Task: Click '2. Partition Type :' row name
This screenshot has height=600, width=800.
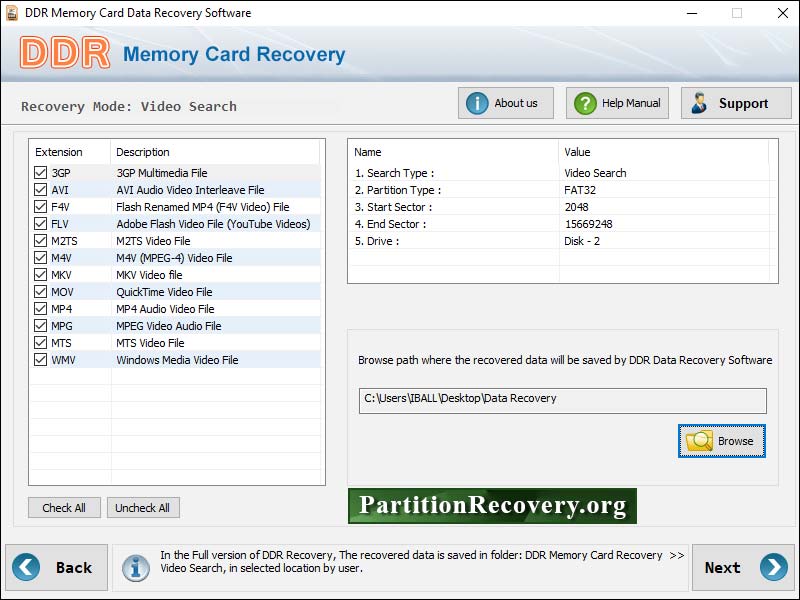Action: [x=398, y=190]
